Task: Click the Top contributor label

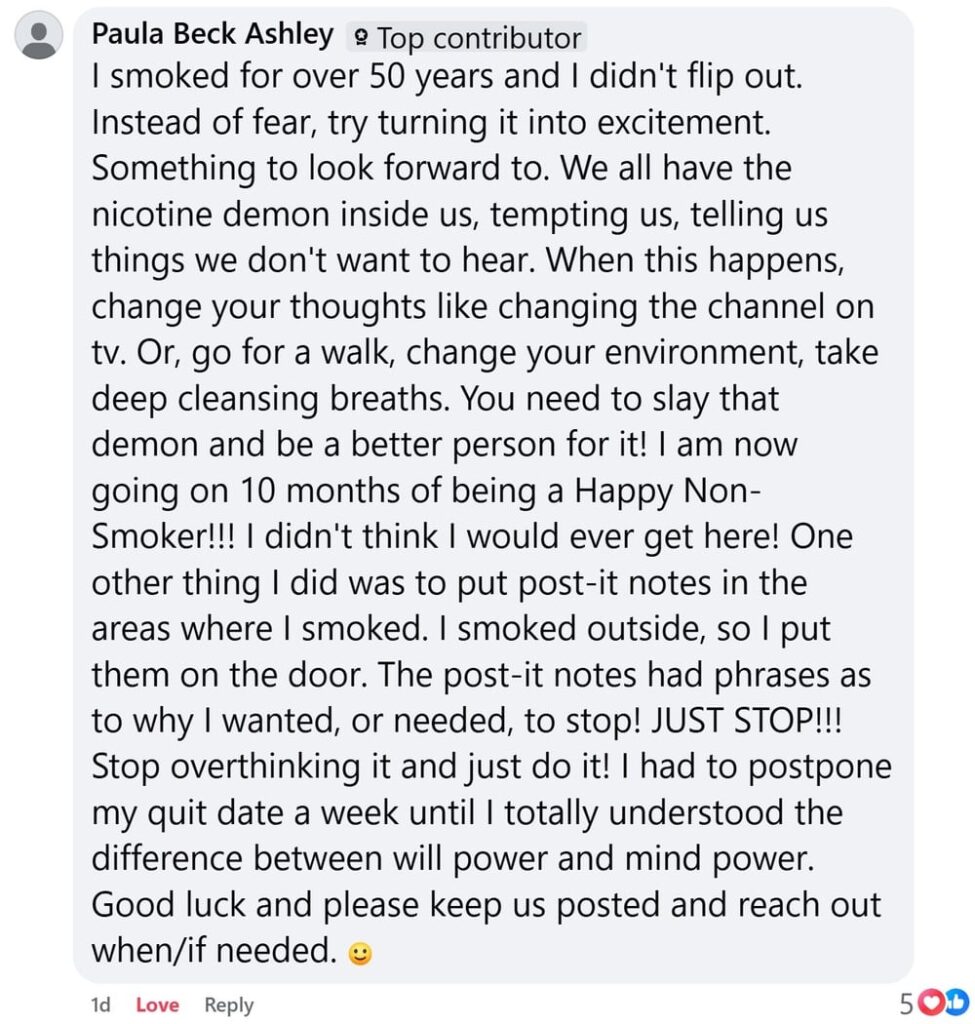Action: (478, 39)
